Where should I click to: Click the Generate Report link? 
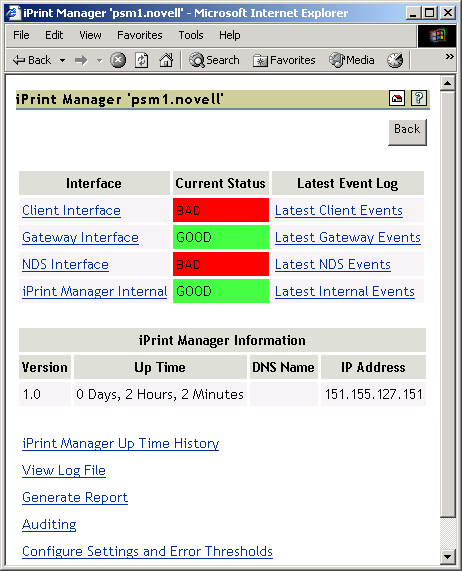75,497
